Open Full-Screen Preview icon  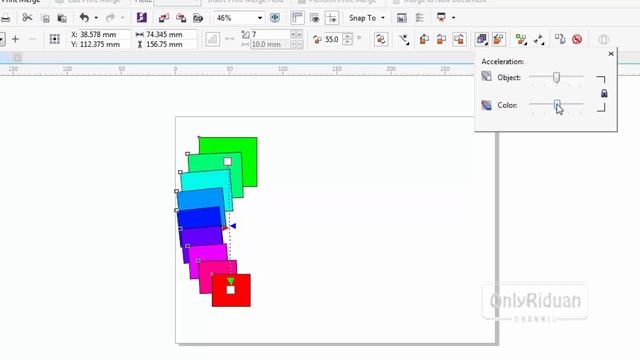(x=275, y=18)
